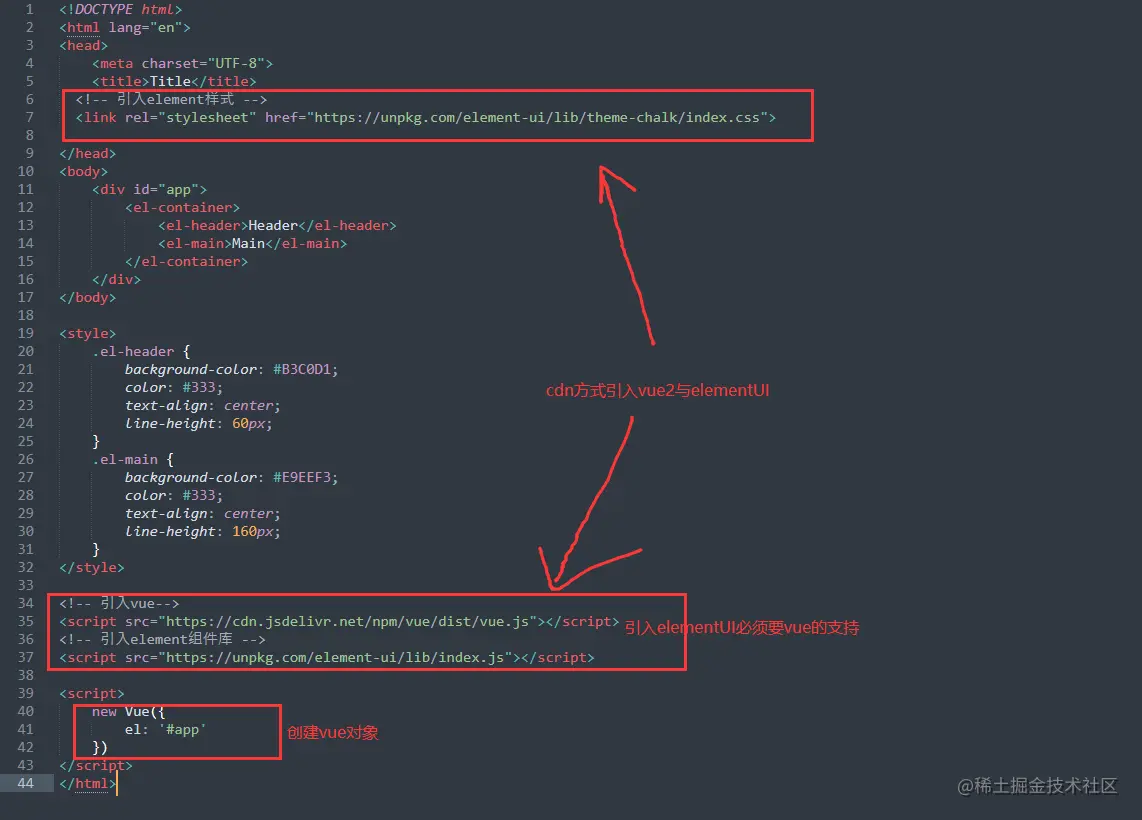Screen dimensions: 1142x820
Task: Click the unpkg theme-chalk index.css stylesheet URL
Action: [x=537, y=117]
